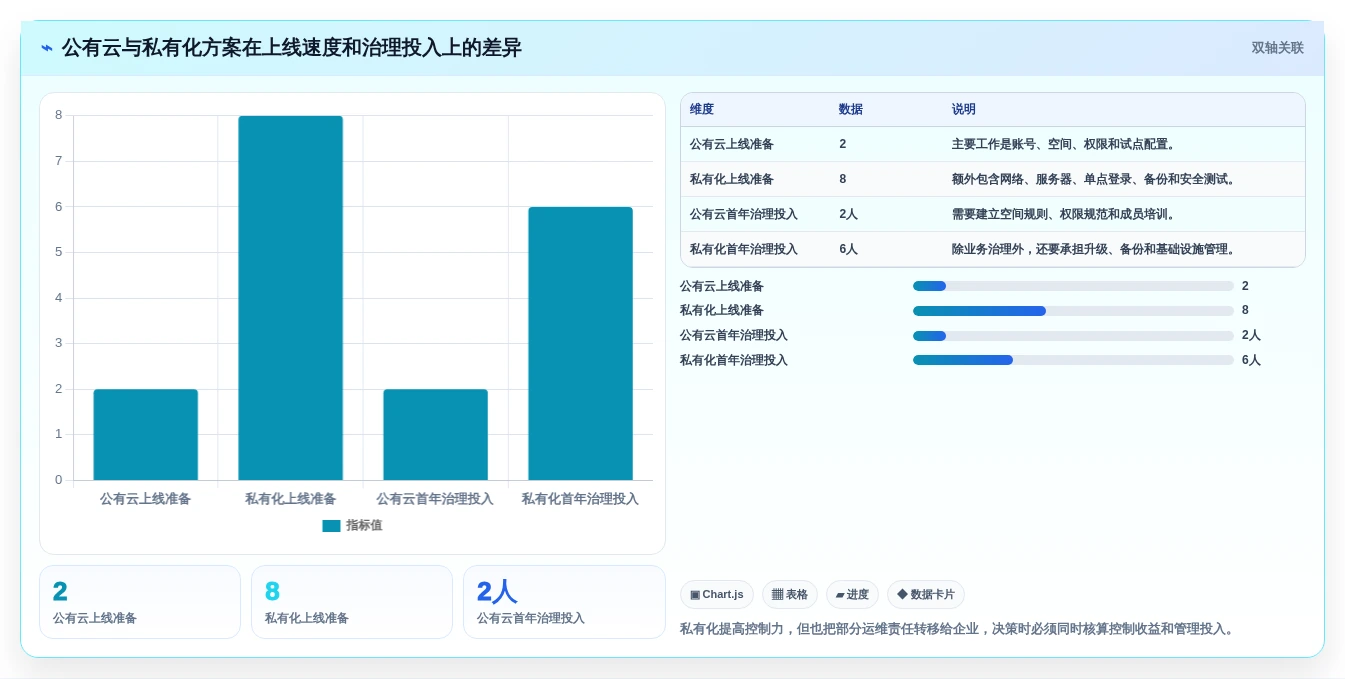Click the 私有化上线准备 progress bar
Viewport: 1345px width, 679px height.
[1073, 311]
